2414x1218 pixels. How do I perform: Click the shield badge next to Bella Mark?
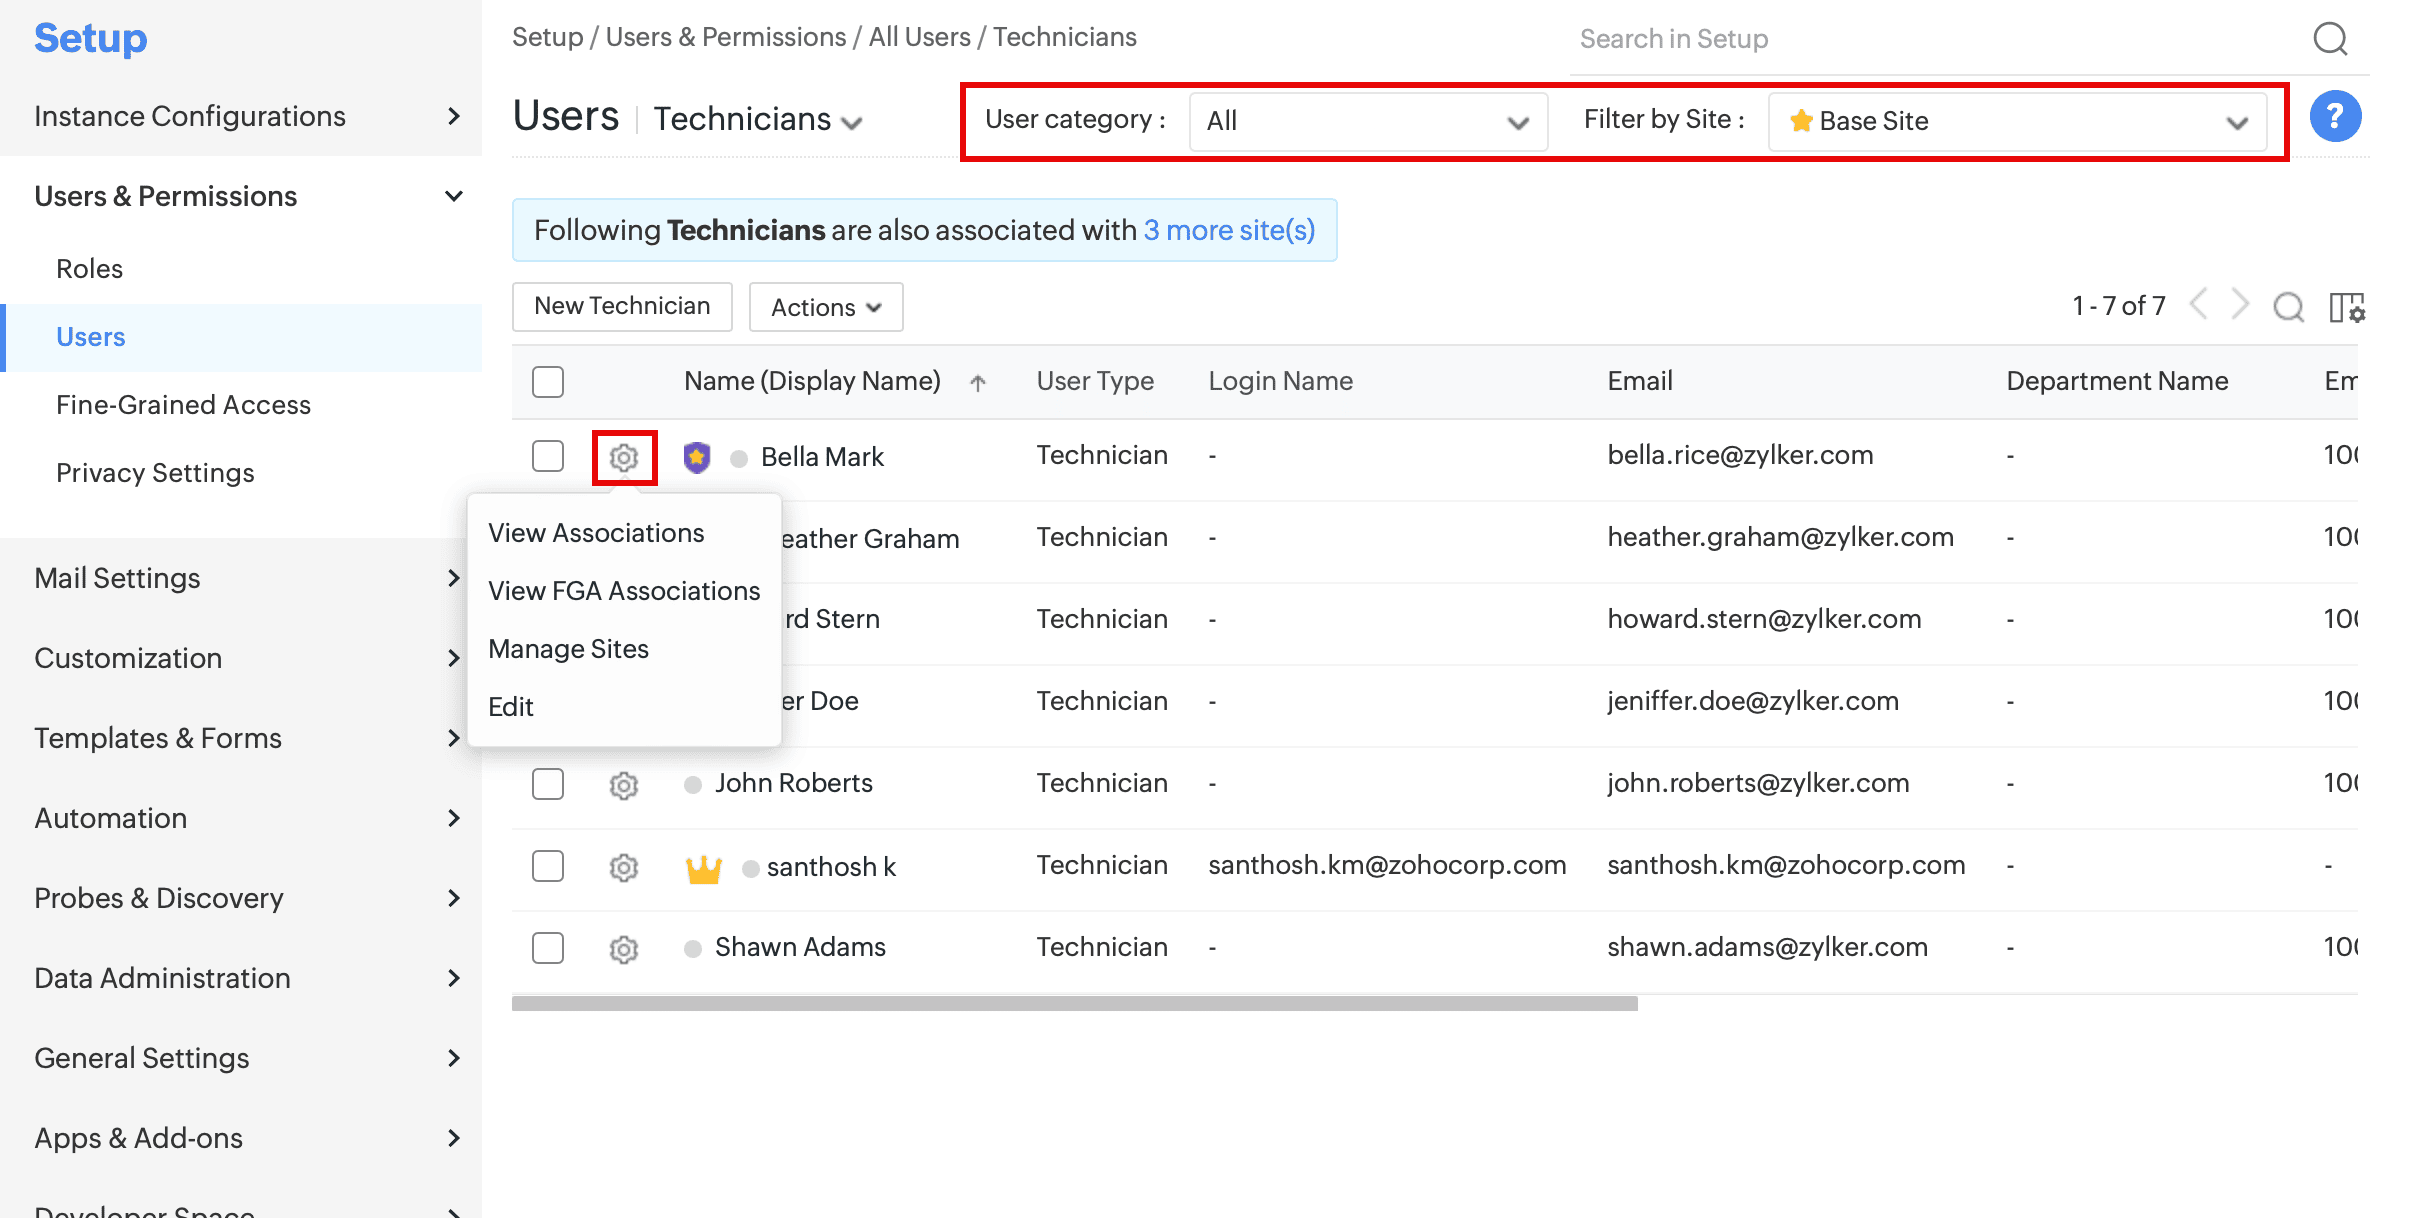point(697,457)
